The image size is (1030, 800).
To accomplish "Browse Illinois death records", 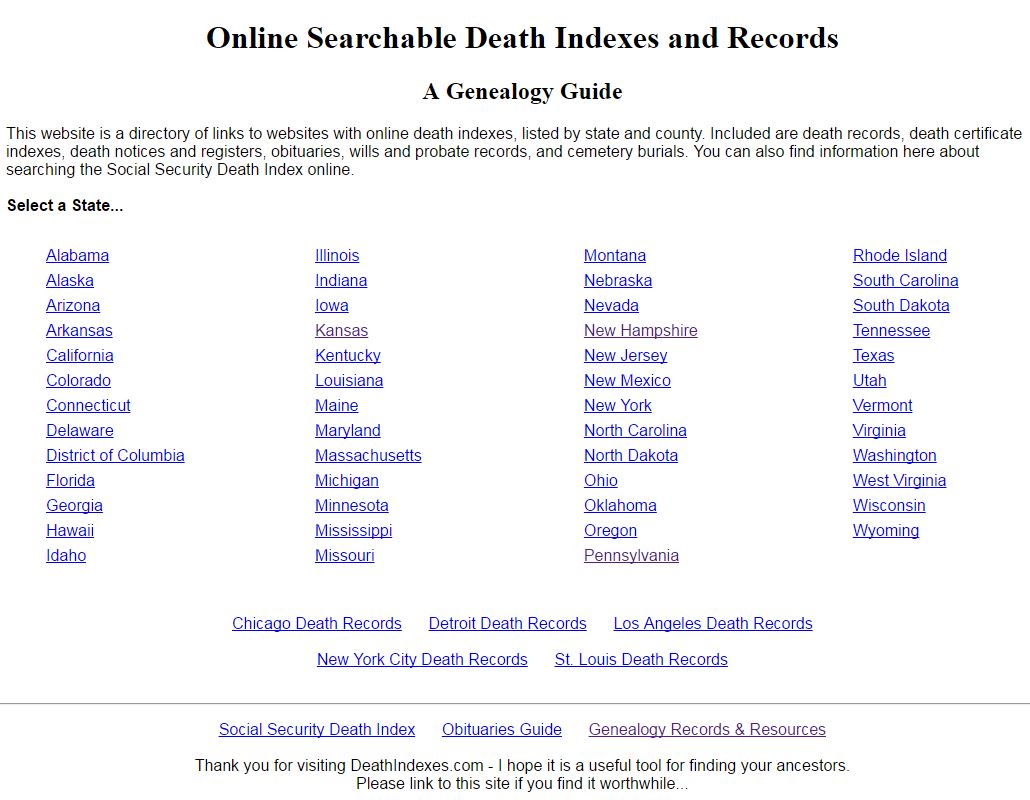I will click(337, 255).
